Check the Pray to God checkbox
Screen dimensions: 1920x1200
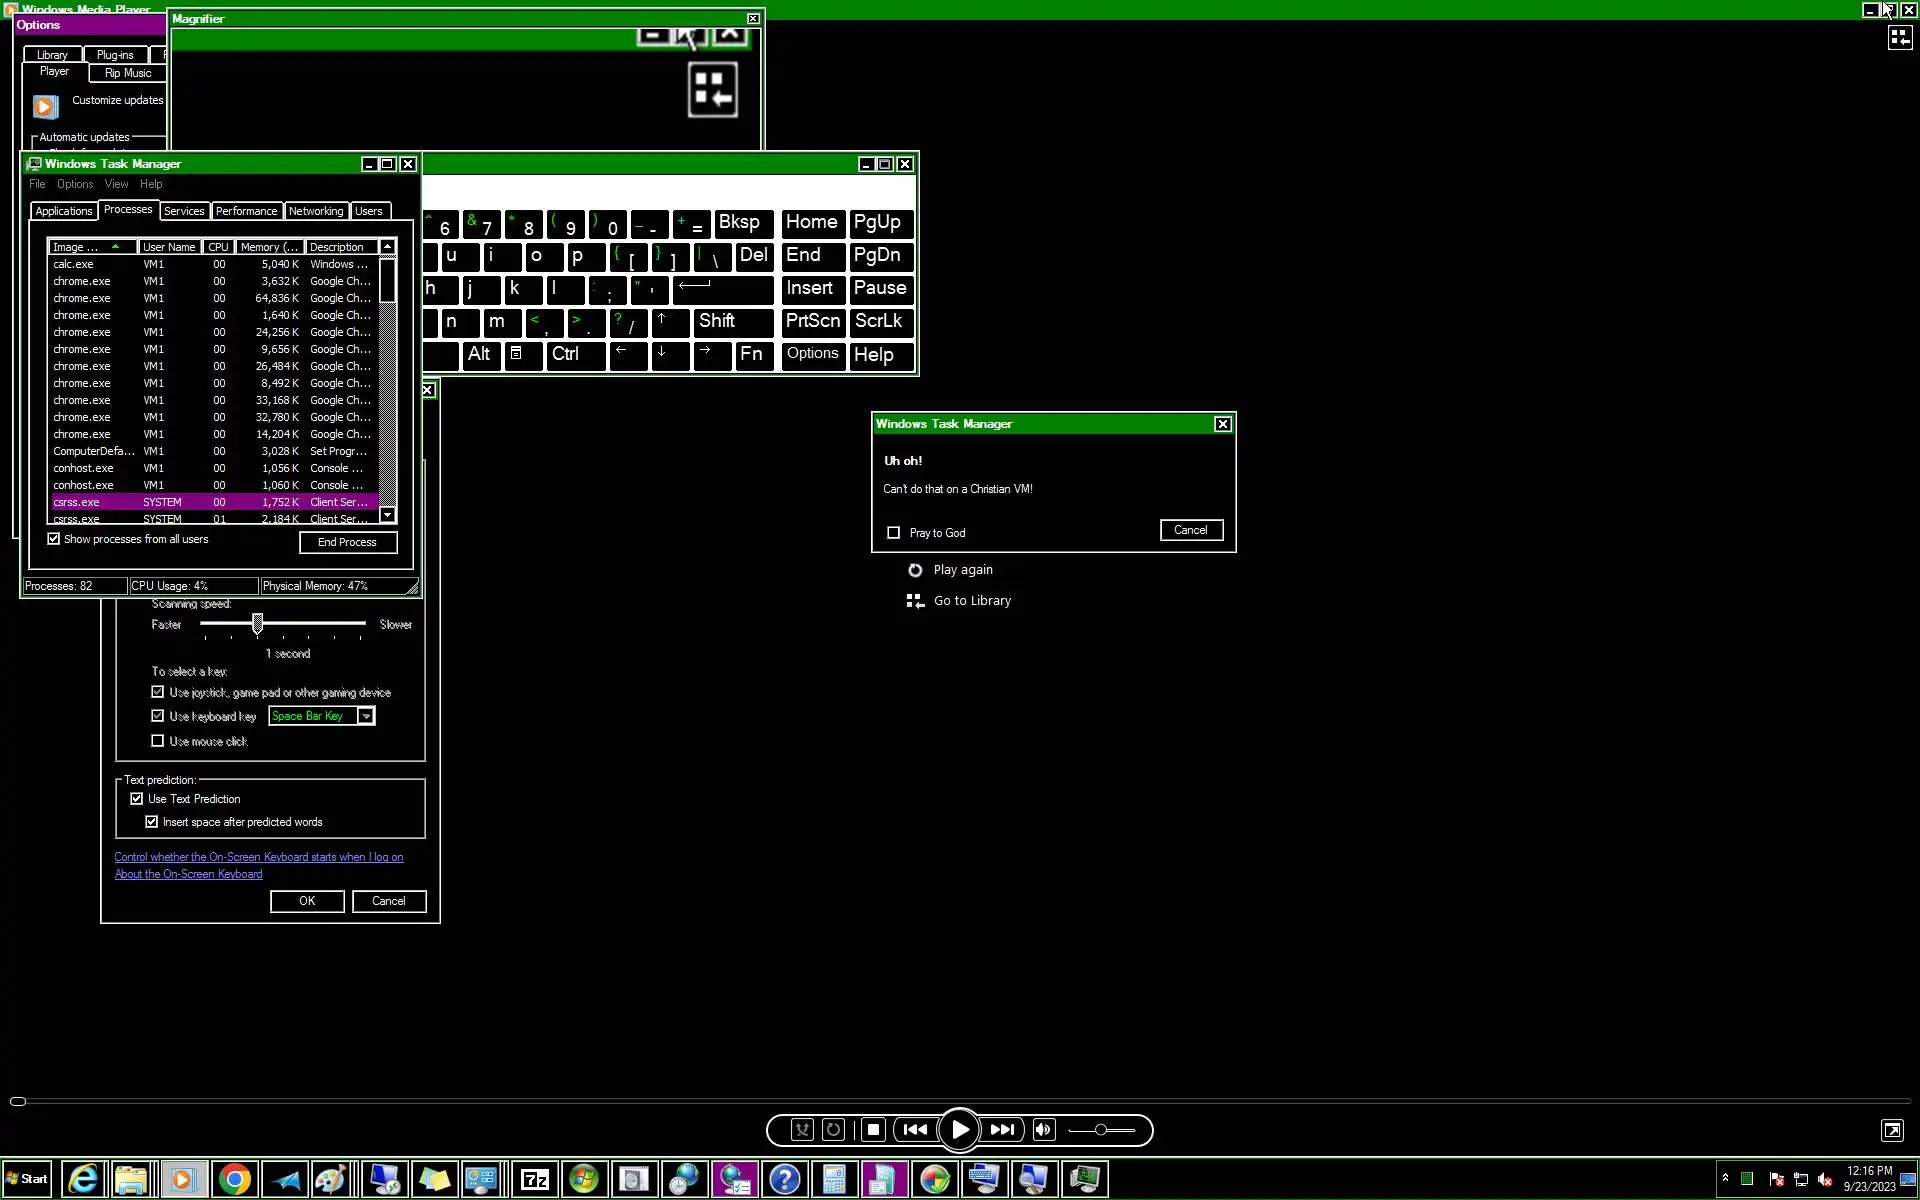click(x=894, y=533)
